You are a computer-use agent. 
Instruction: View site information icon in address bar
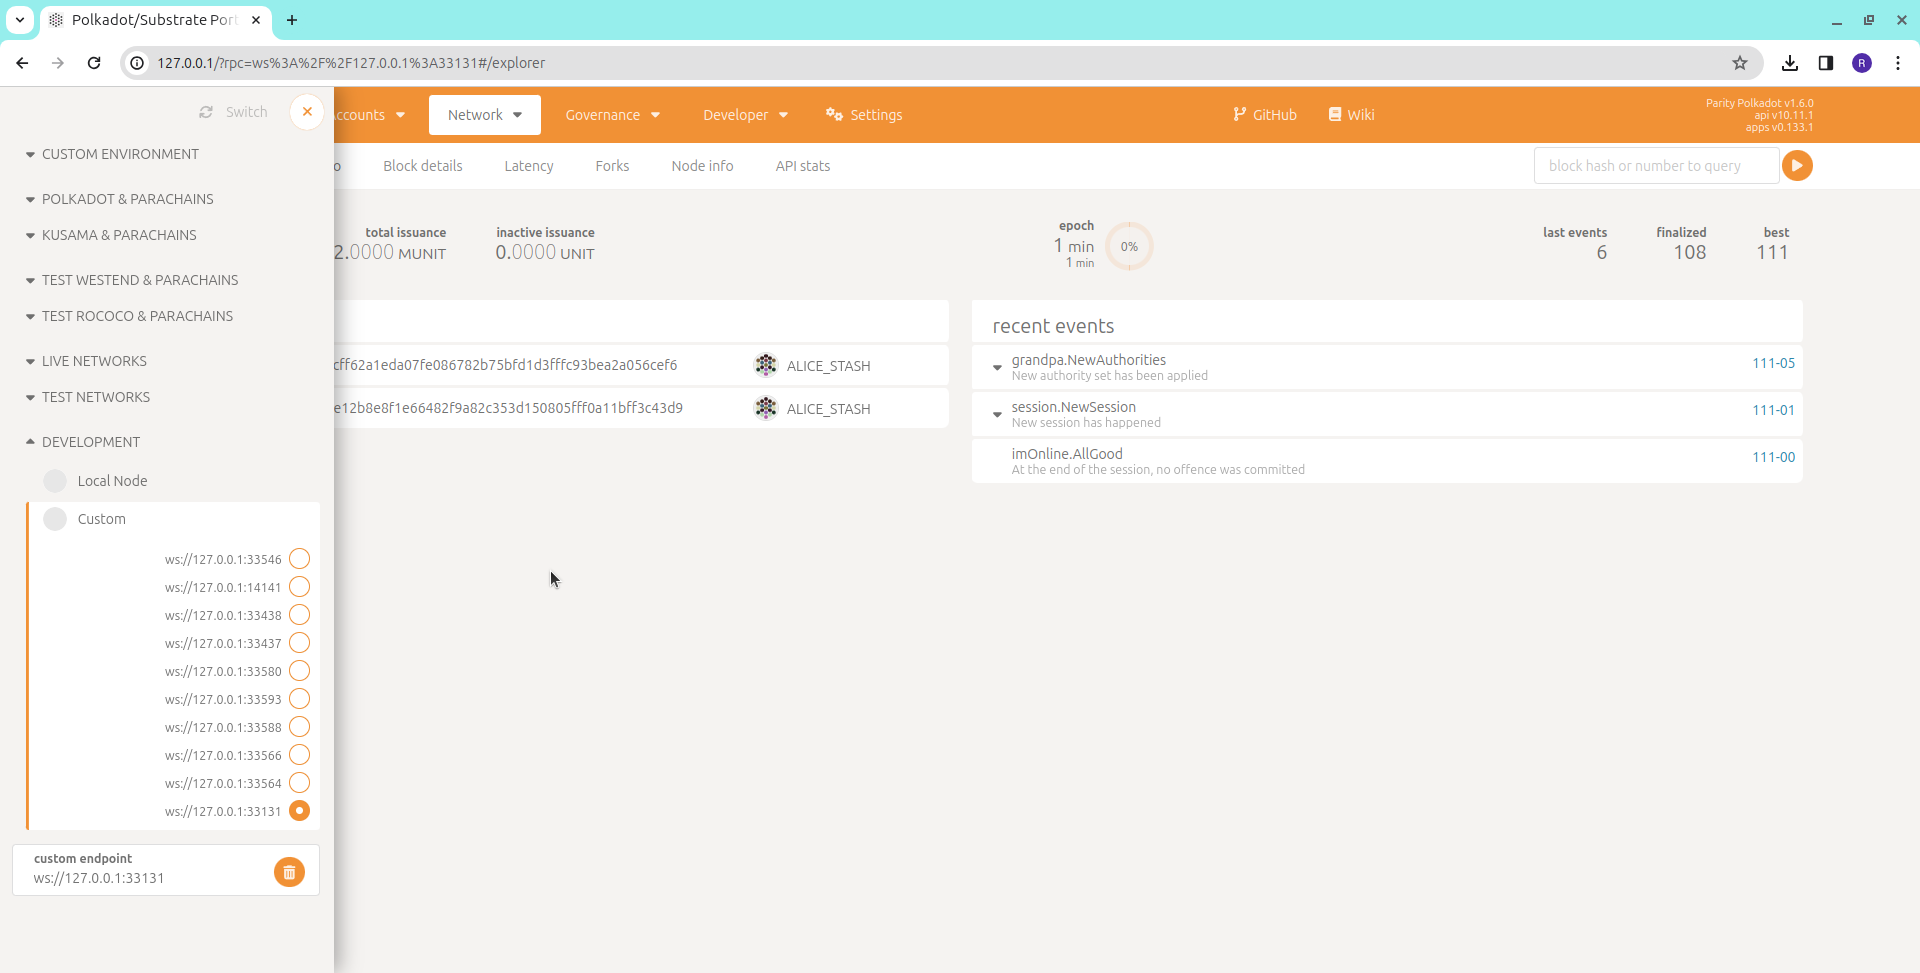click(x=138, y=63)
